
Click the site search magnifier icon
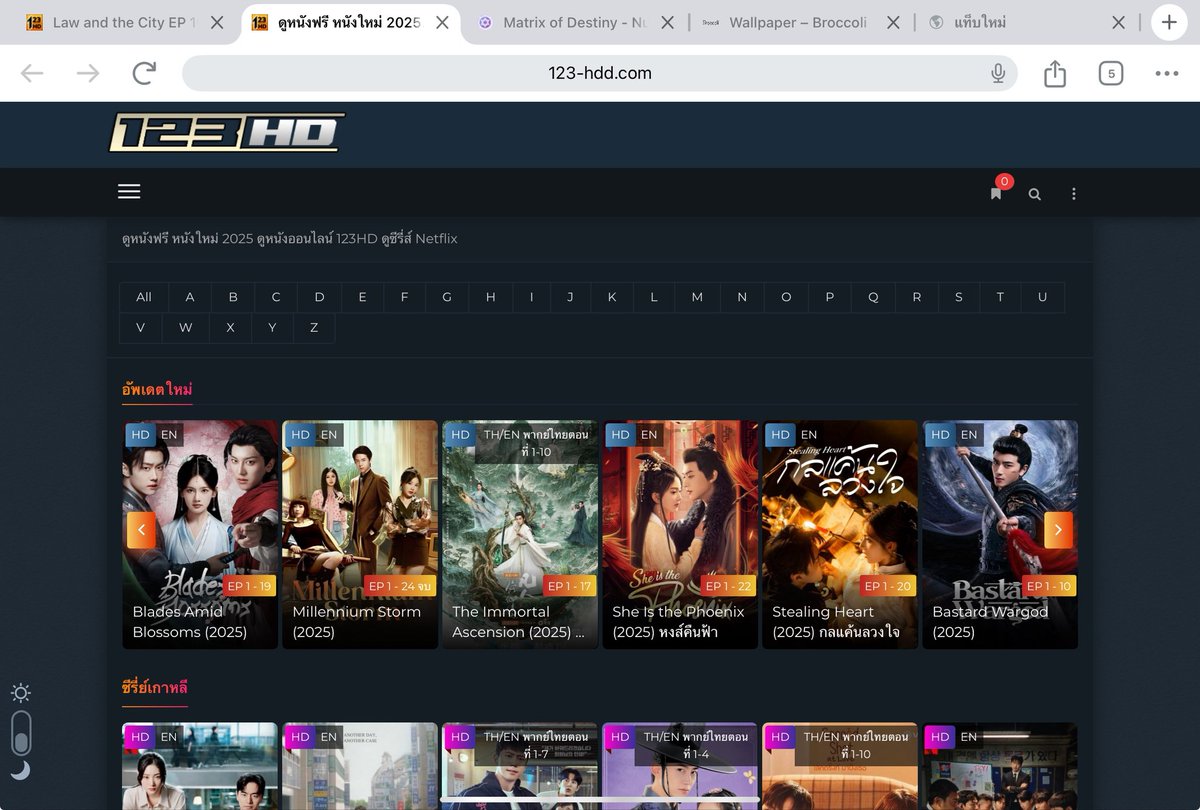[1035, 194]
